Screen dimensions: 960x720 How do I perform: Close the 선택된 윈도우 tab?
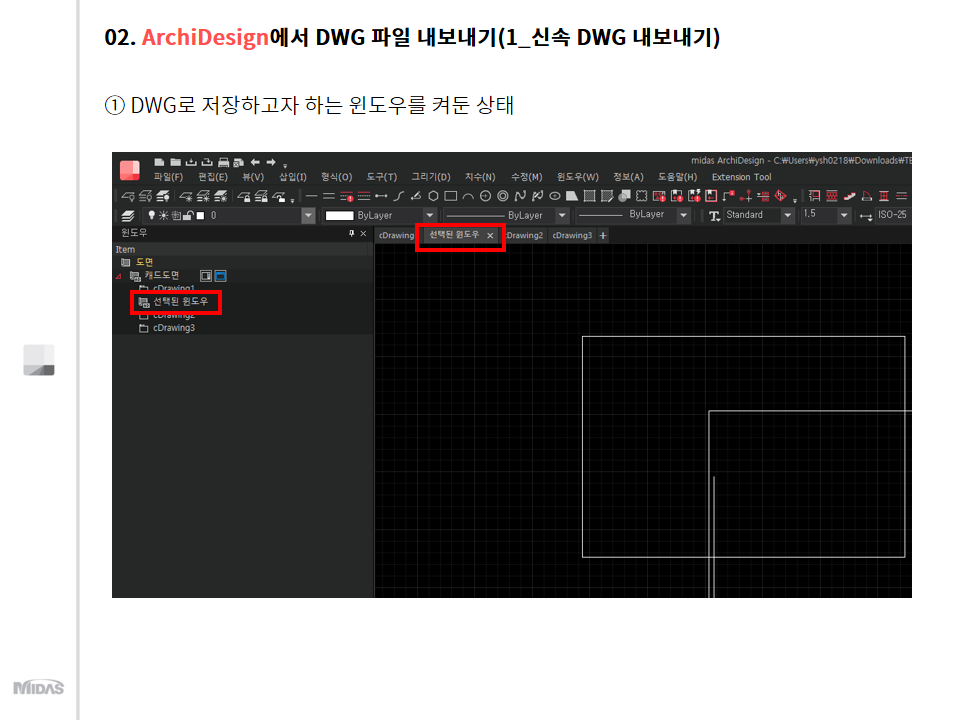pos(490,236)
